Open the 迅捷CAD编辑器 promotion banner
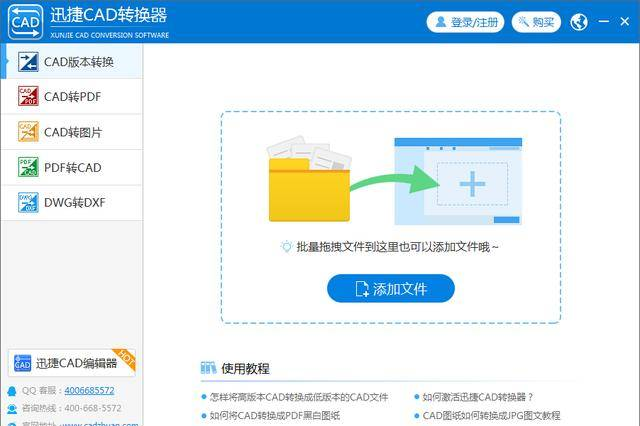Viewport: 640px width, 426px height. pyautogui.click(x=72, y=363)
